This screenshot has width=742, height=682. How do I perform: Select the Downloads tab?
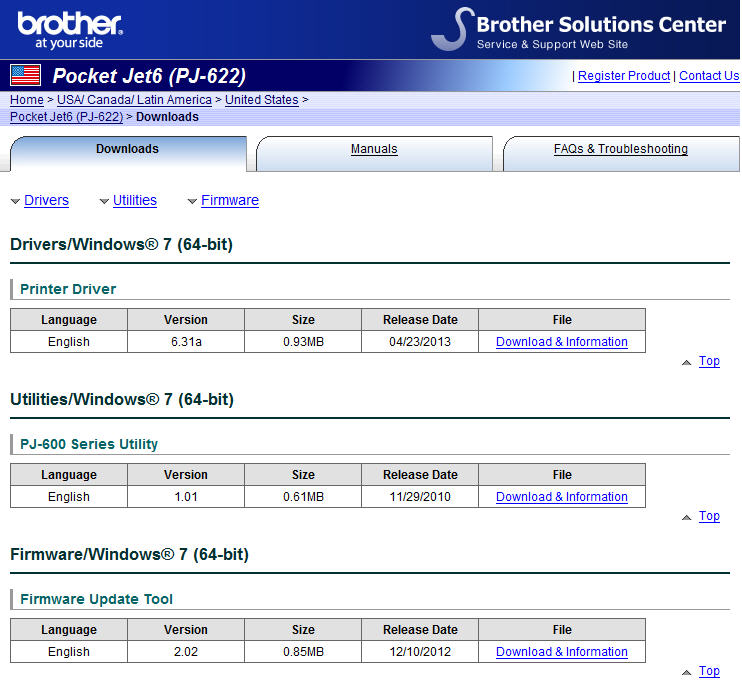(x=127, y=150)
